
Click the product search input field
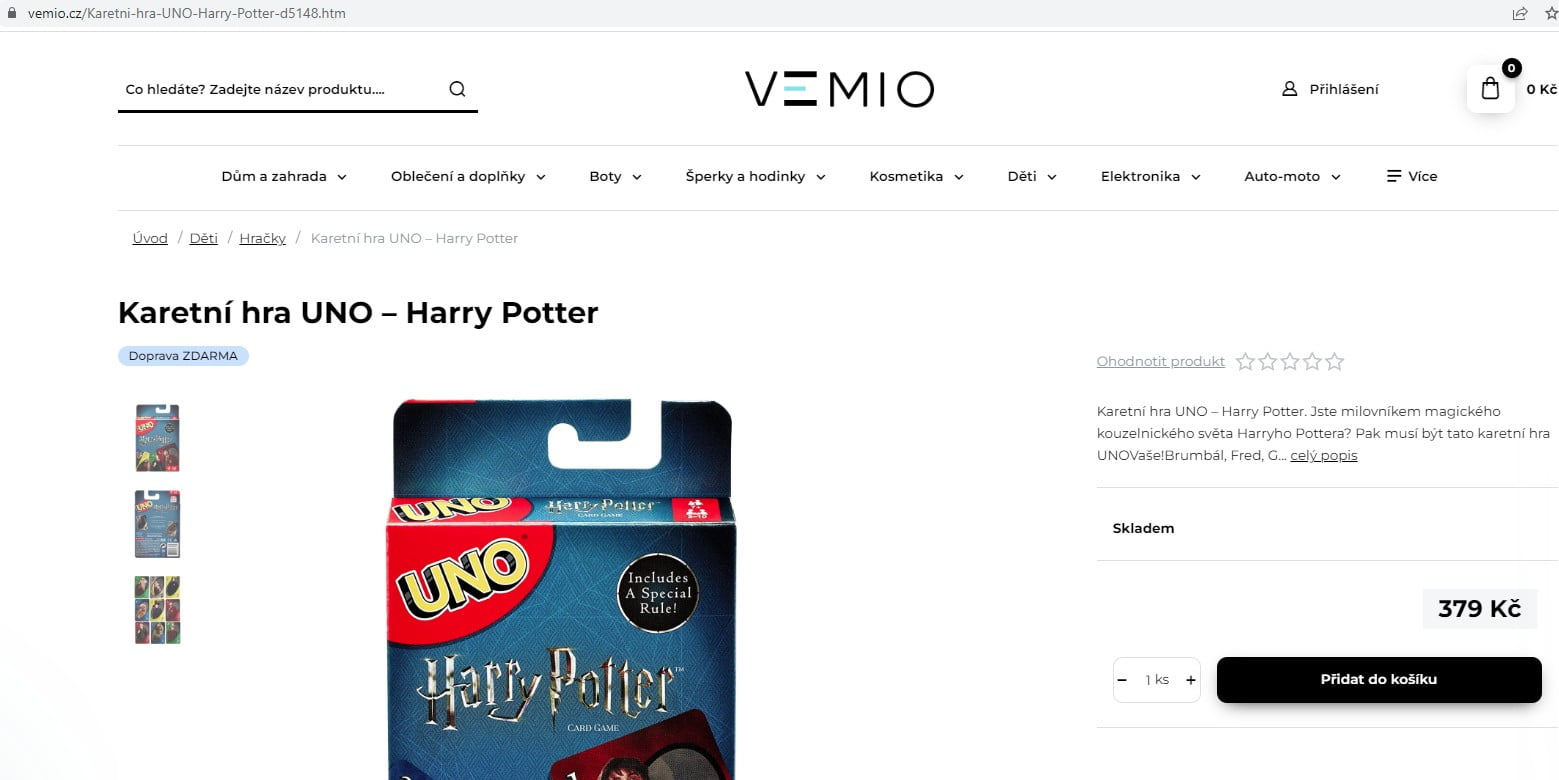[282, 89]
